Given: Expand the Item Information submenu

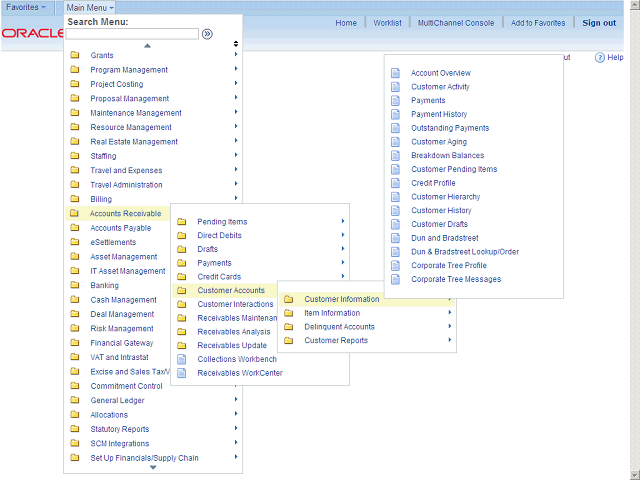Looking at the screenshot, I should (332, 313).
